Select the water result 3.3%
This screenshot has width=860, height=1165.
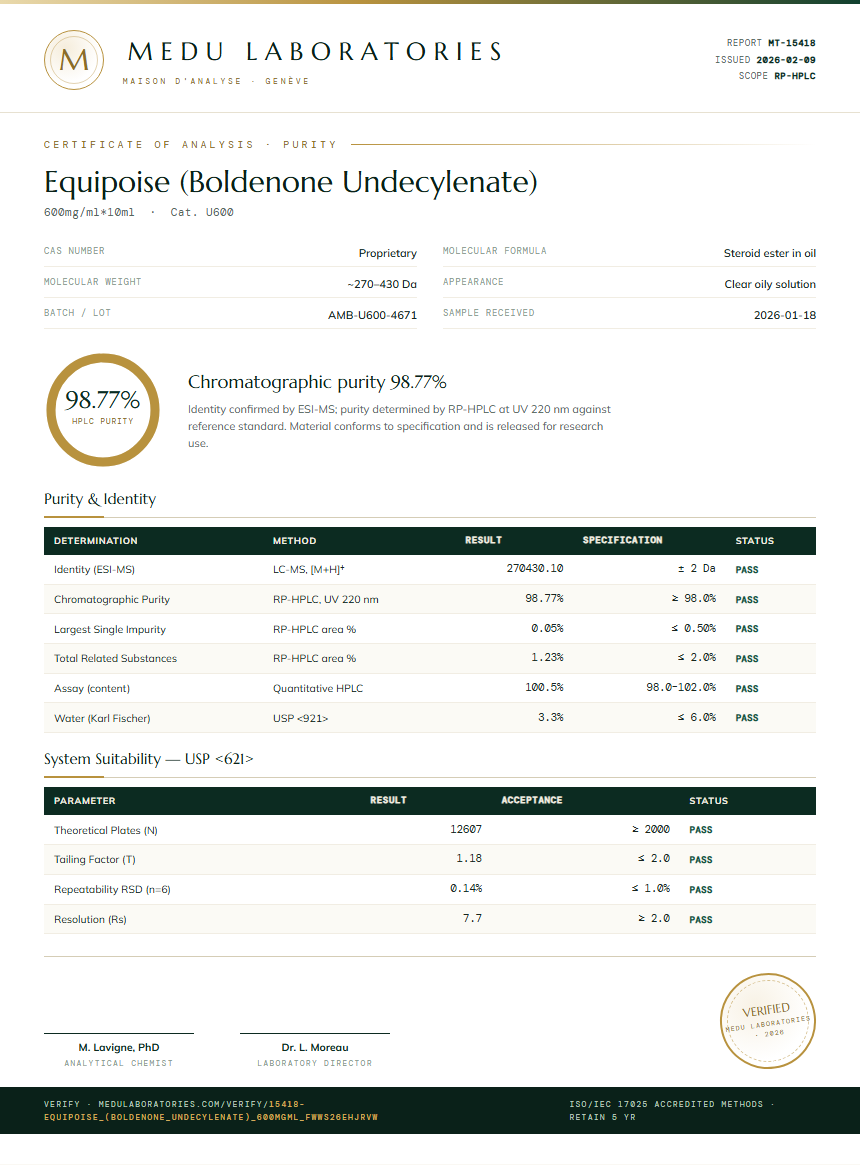(x=551, y=718)
